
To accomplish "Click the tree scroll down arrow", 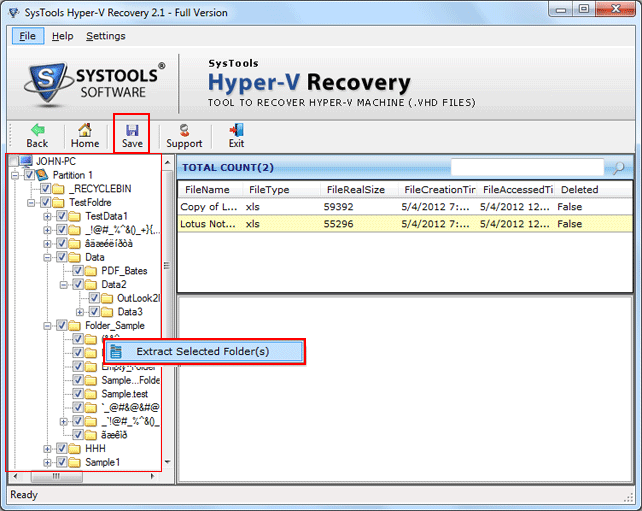I will [167, 462].
